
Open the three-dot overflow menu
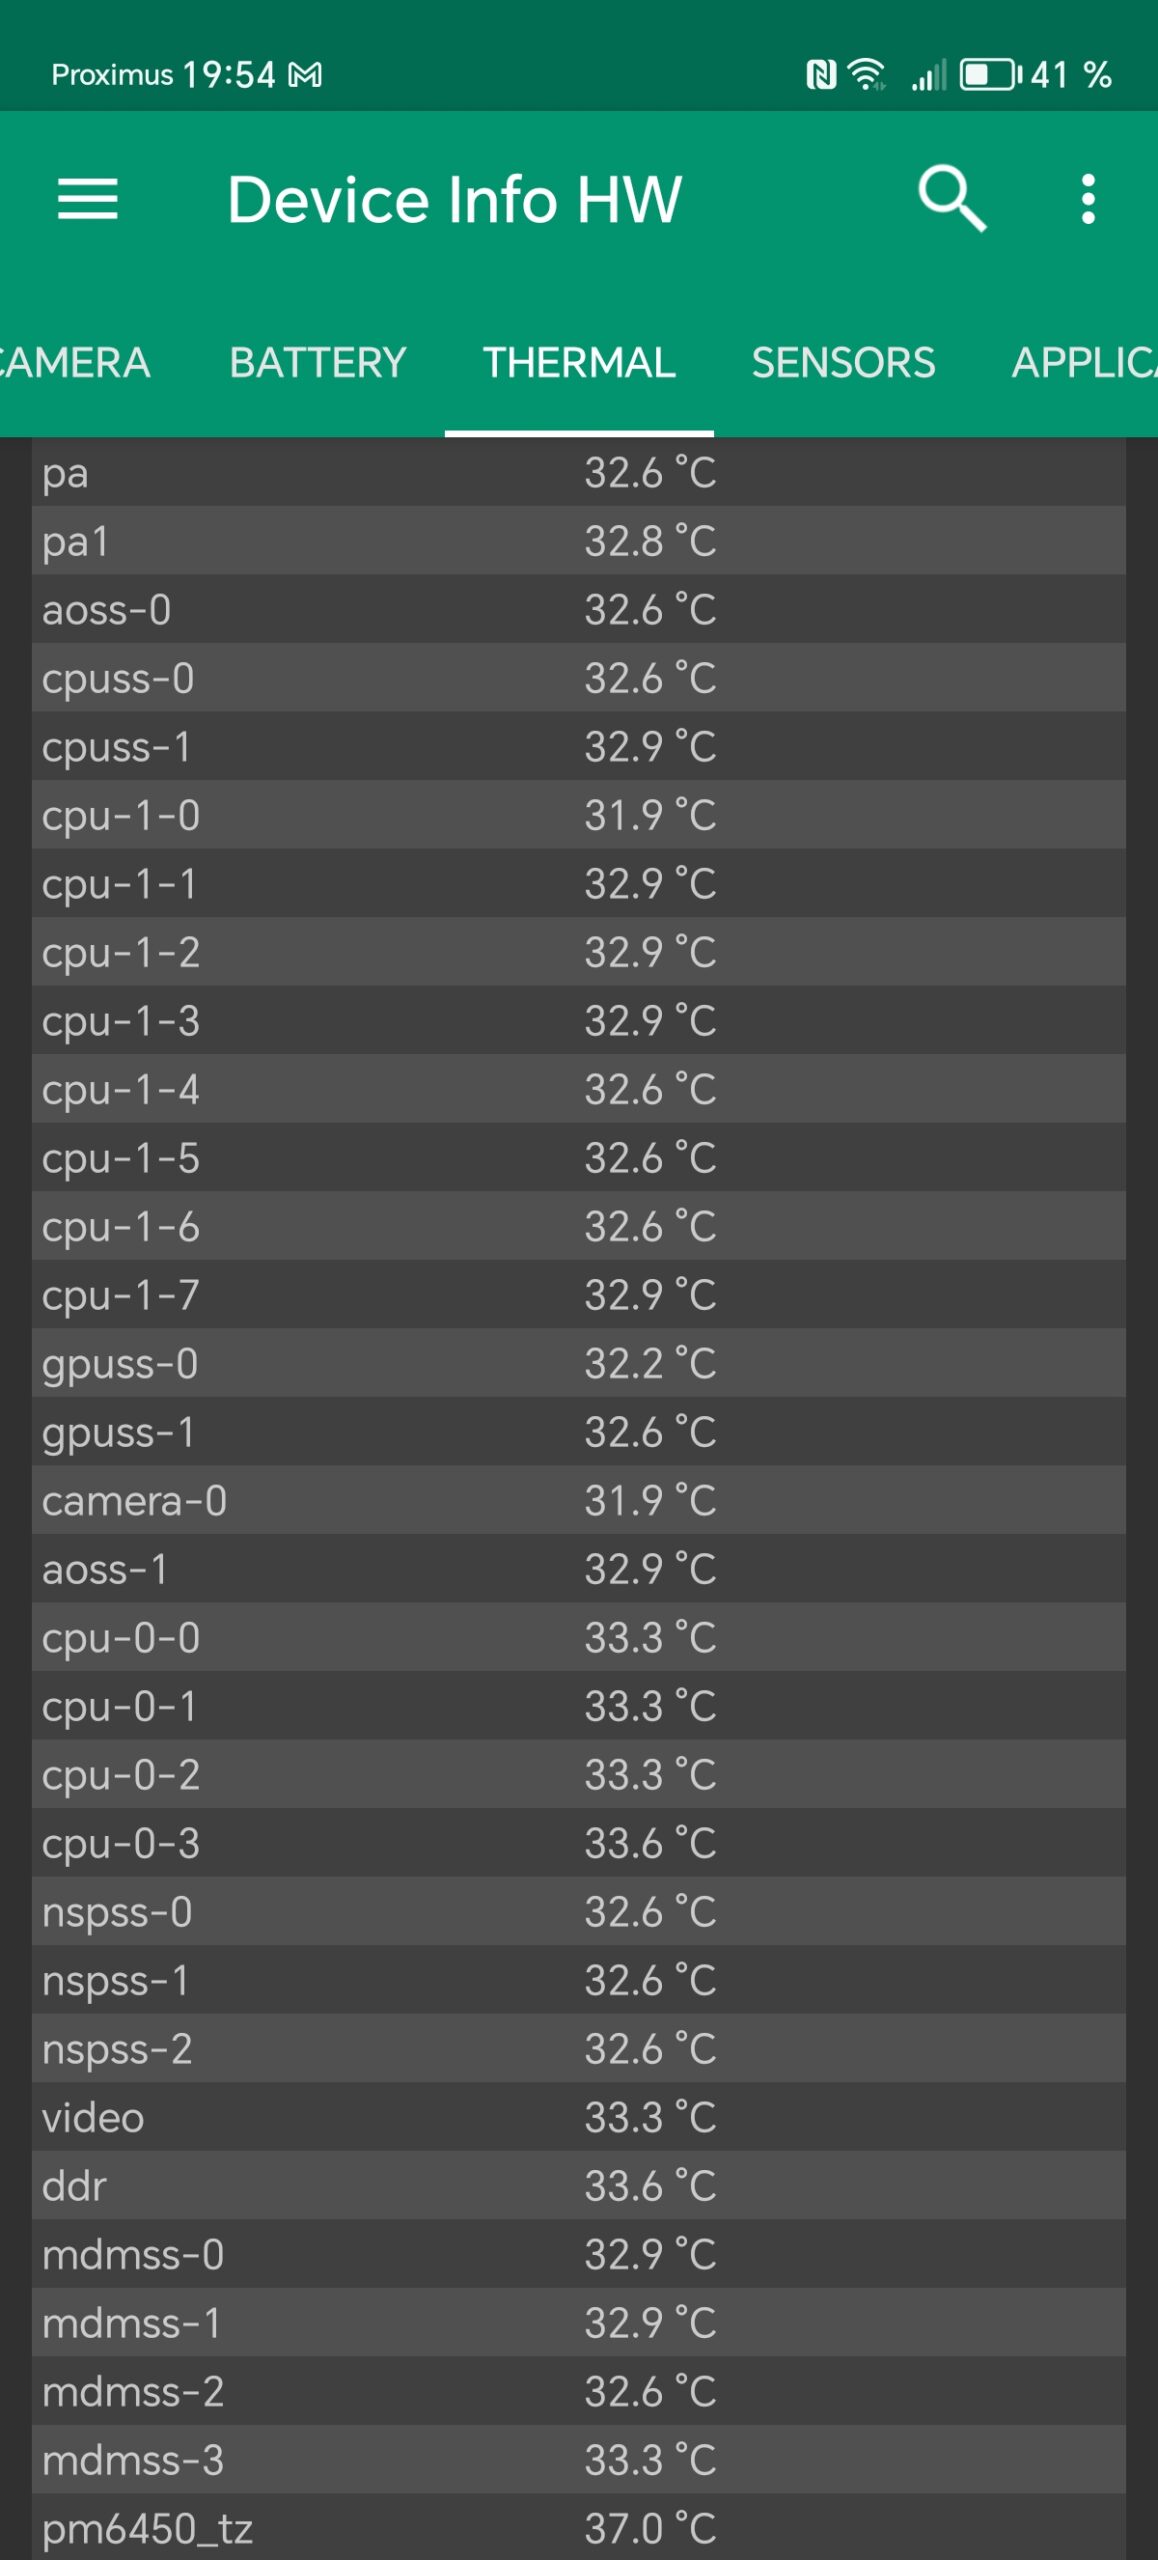[x=1088, y=199]
